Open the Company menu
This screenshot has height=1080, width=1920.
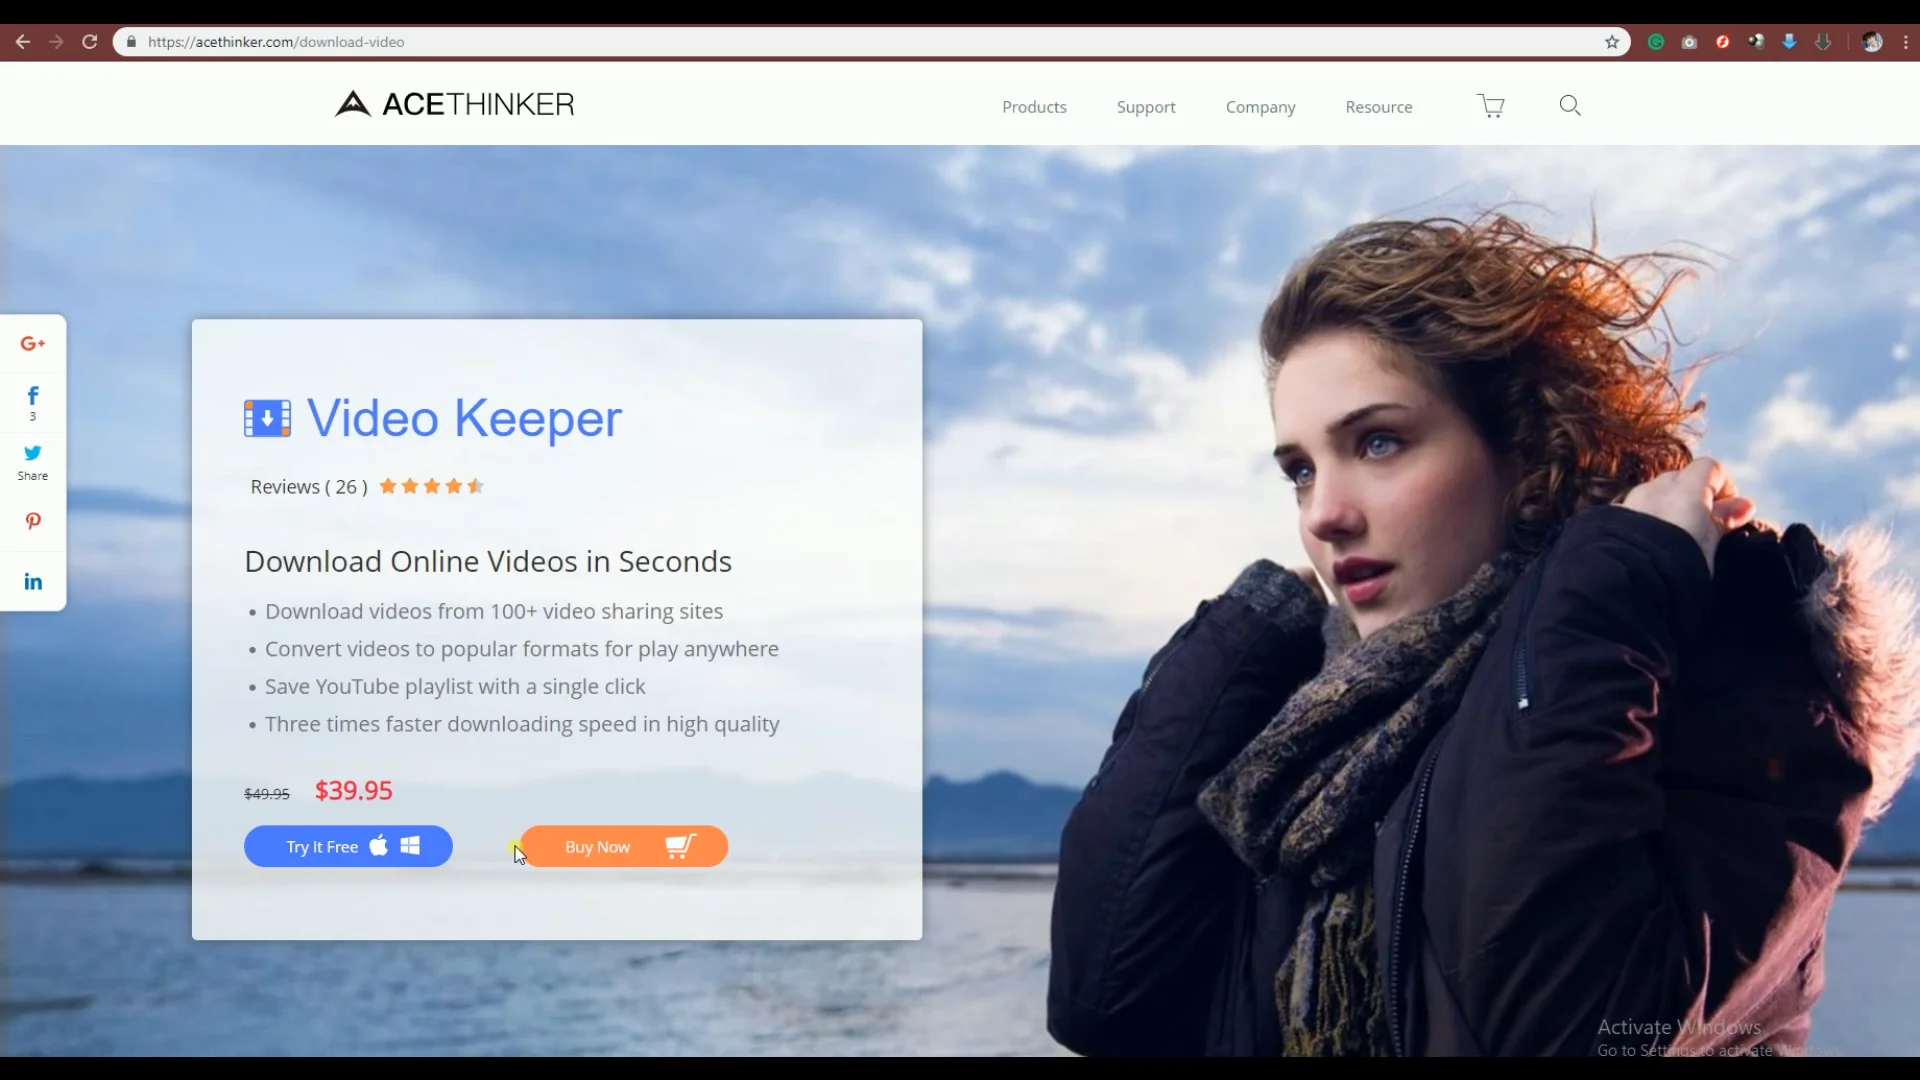coord(1260,107)
